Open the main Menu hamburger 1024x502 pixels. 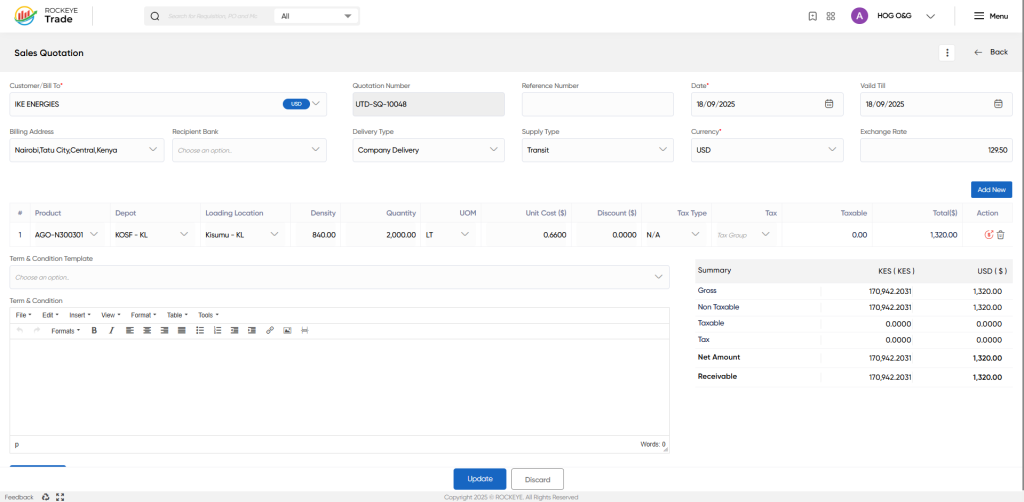click(991, 16)
